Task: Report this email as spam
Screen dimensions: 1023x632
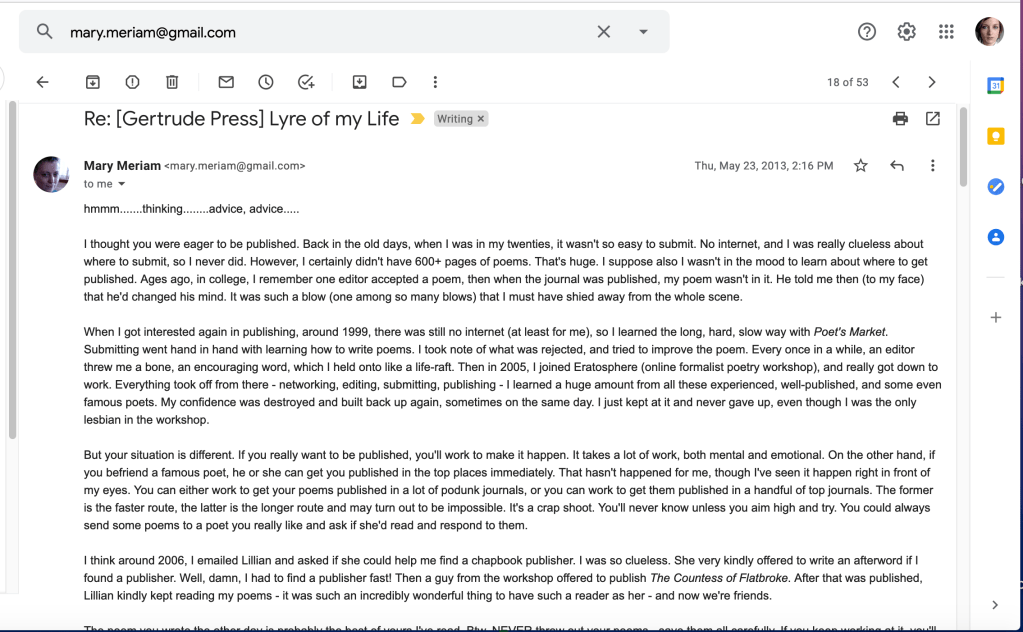Action: coord(132,82)
